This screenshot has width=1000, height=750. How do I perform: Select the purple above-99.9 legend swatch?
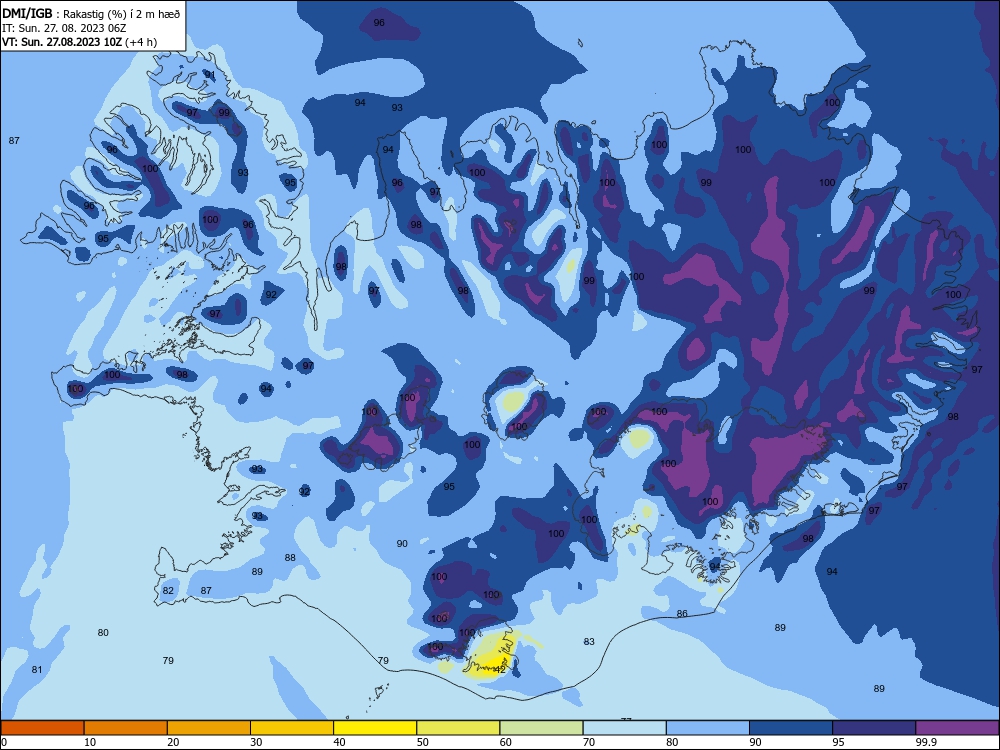pyautogui.click(x=958, y=728)
